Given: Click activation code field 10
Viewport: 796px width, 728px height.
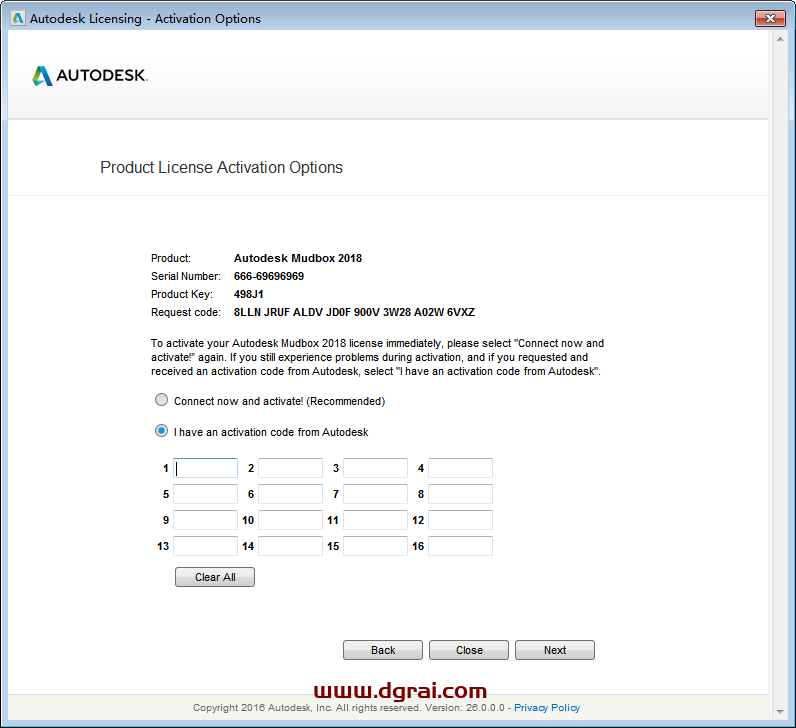Looking at the screenshot, I should pos(290,520).
